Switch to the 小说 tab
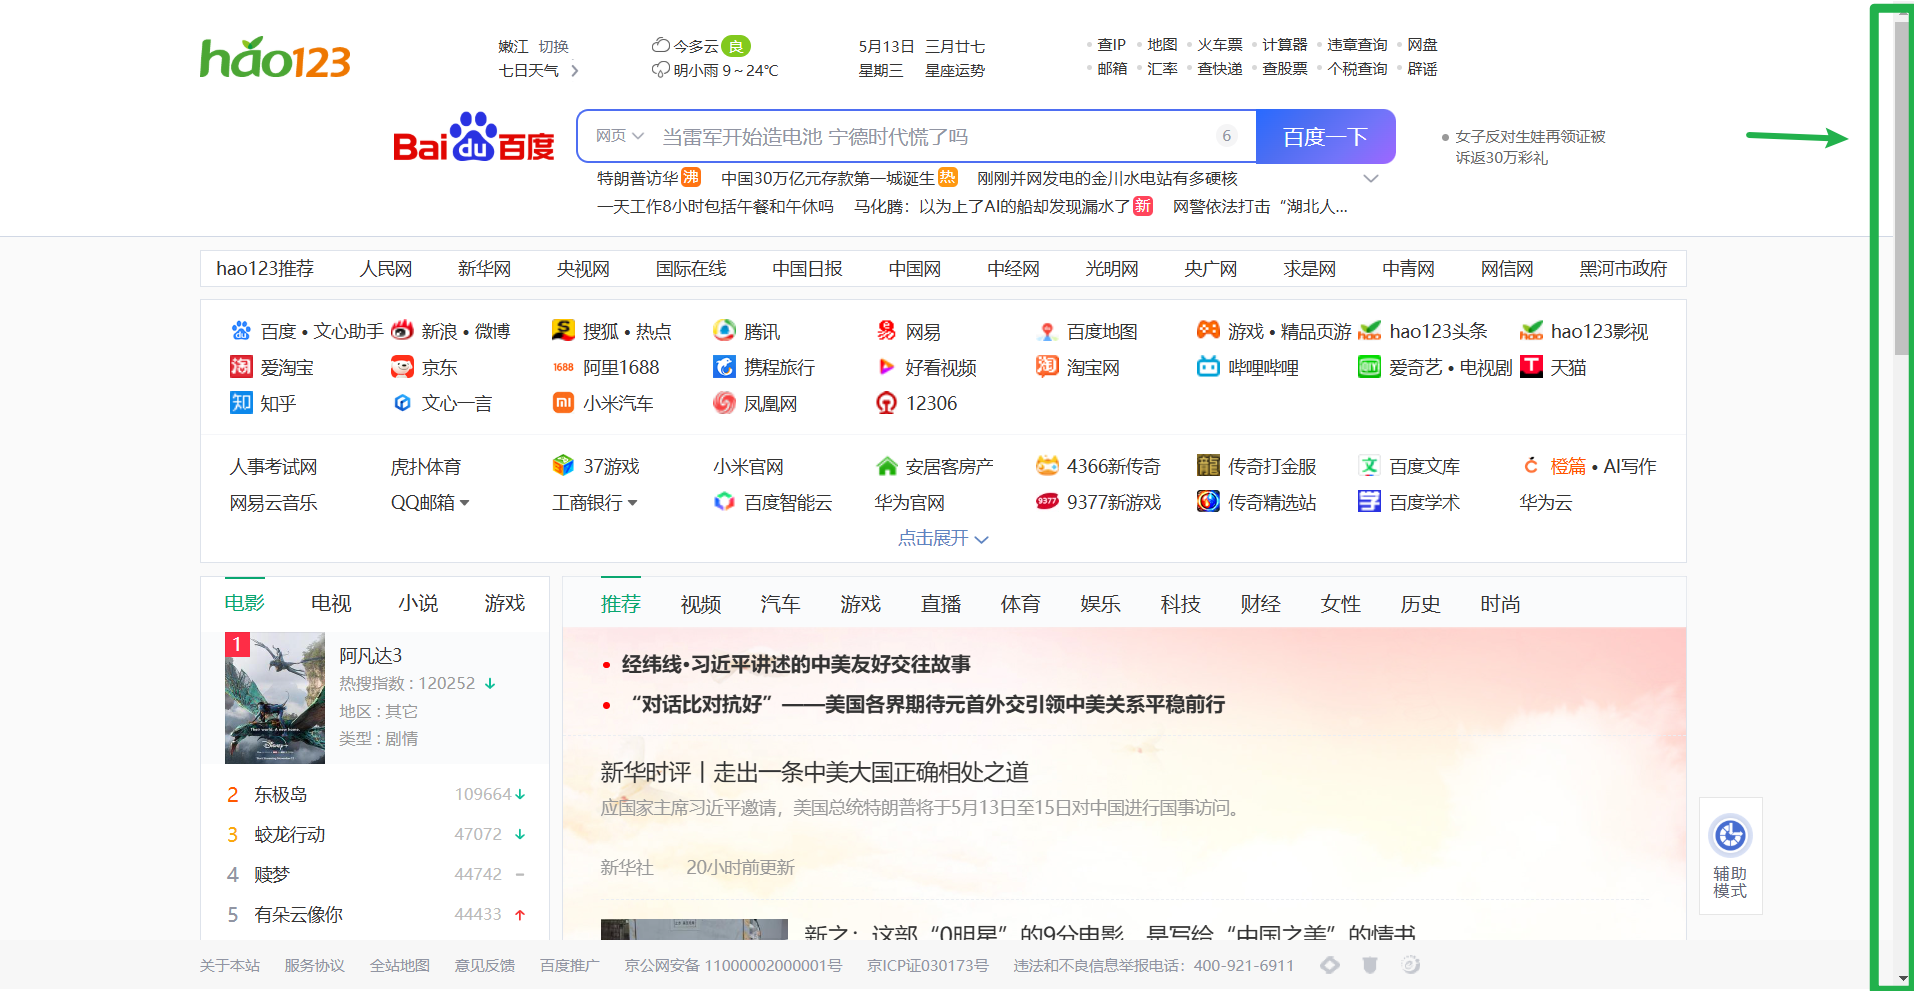Image resolution: width=1914 pixels, height=991 pixels. point(418,603)
